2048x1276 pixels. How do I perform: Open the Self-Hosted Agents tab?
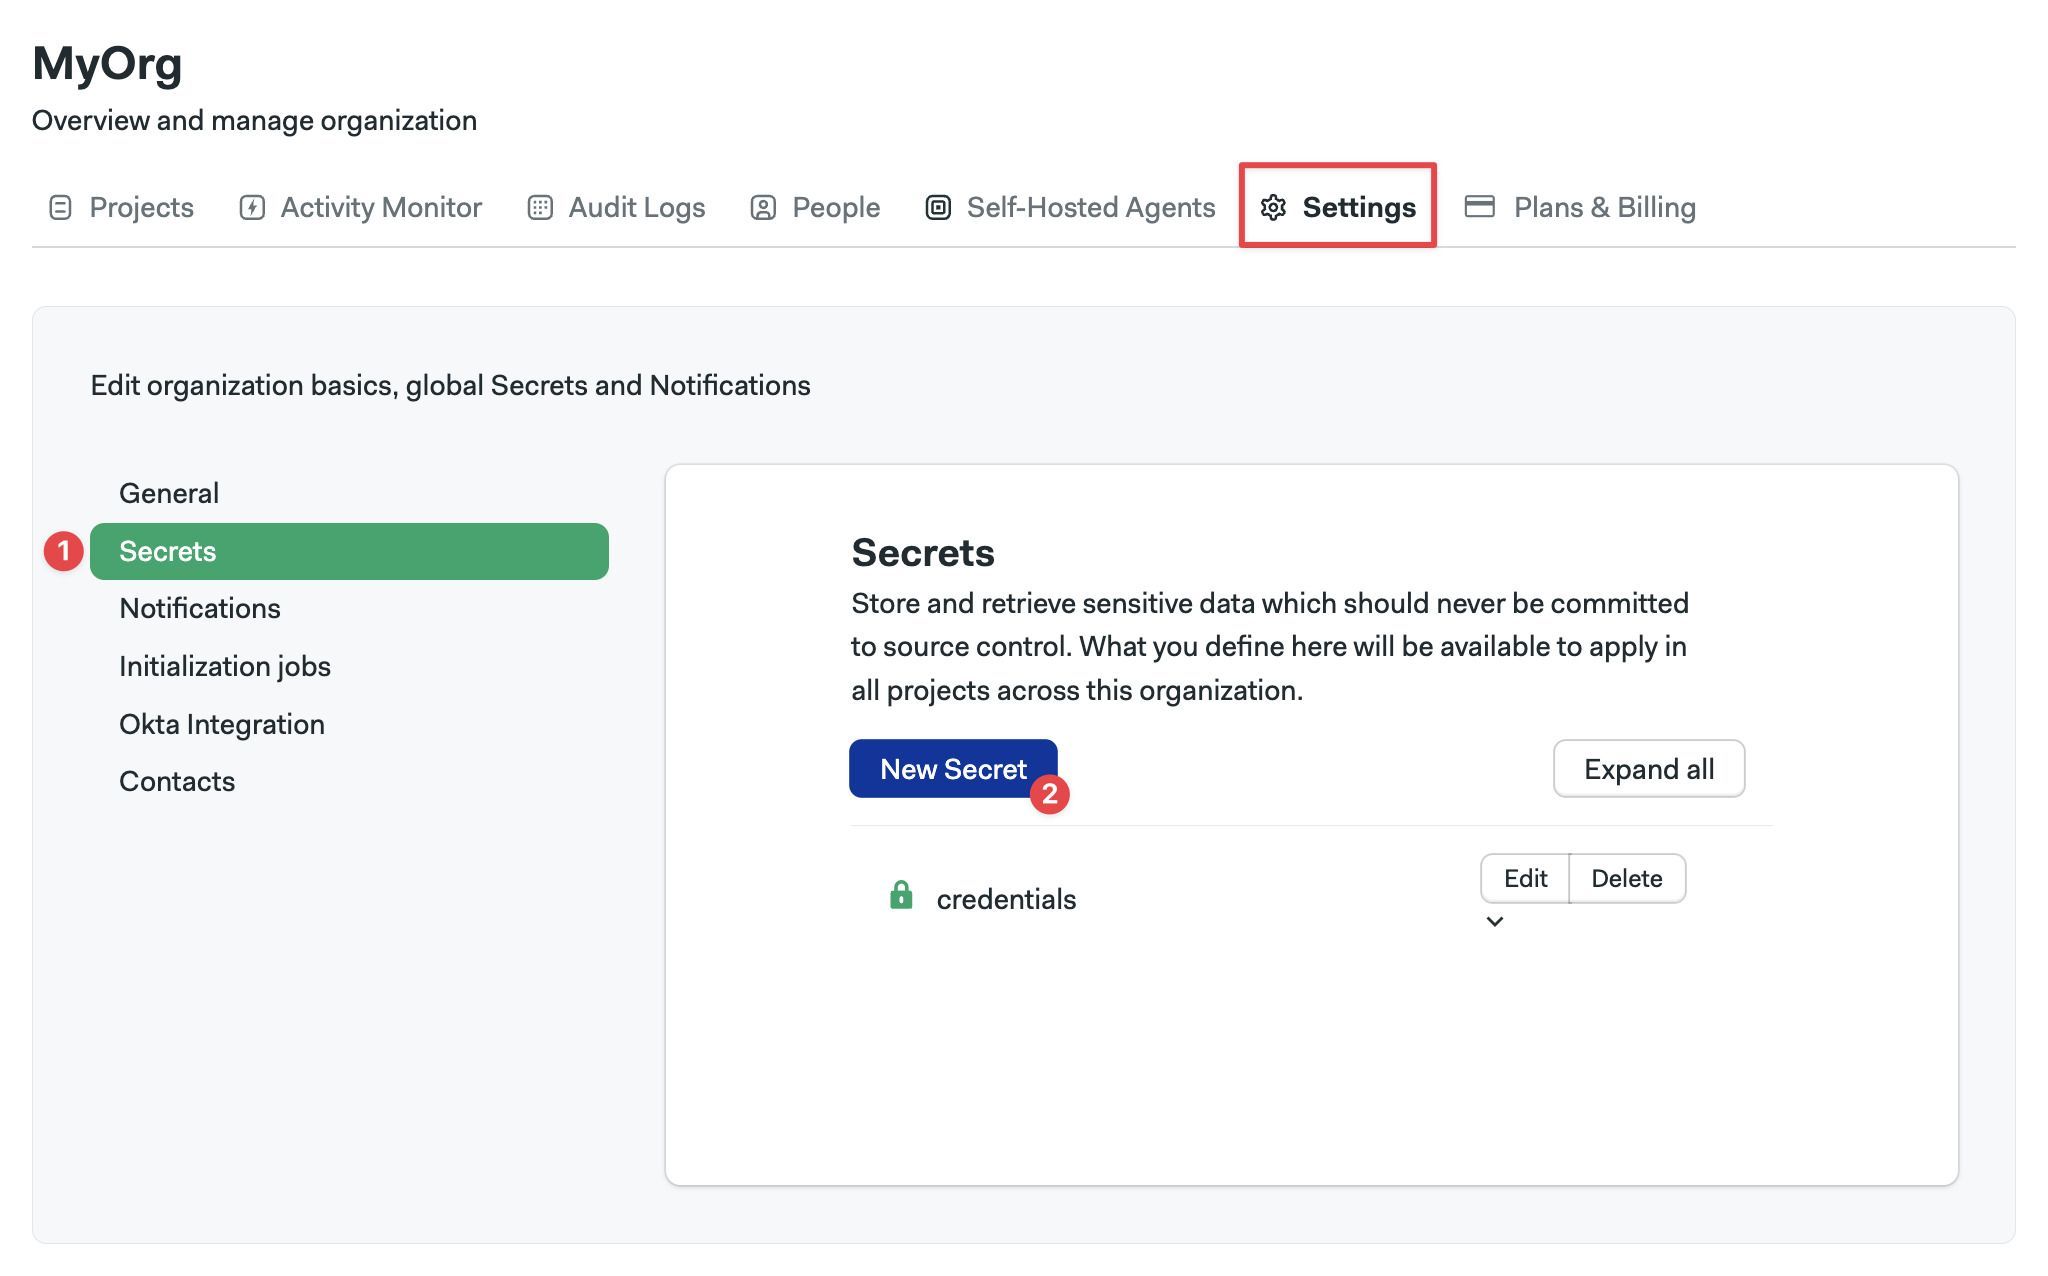(1070, 207)
